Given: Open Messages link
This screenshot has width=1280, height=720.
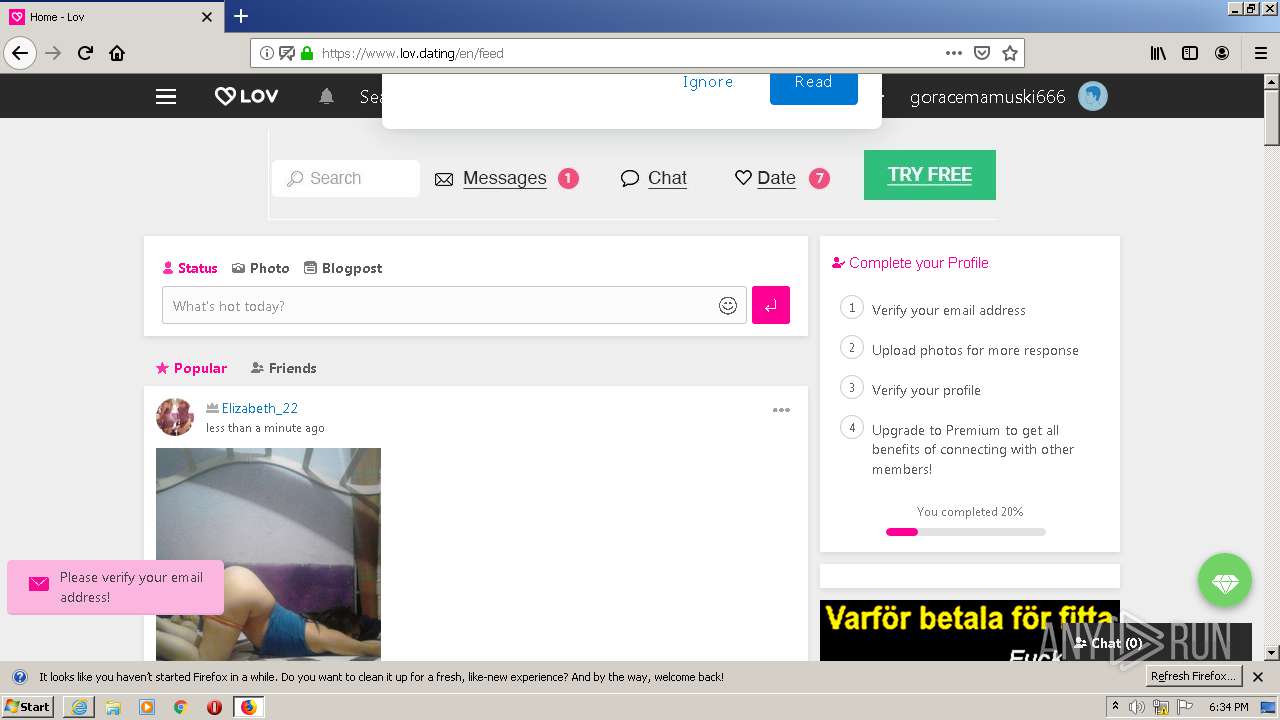Looking at the screenshot, I should 504,178.
